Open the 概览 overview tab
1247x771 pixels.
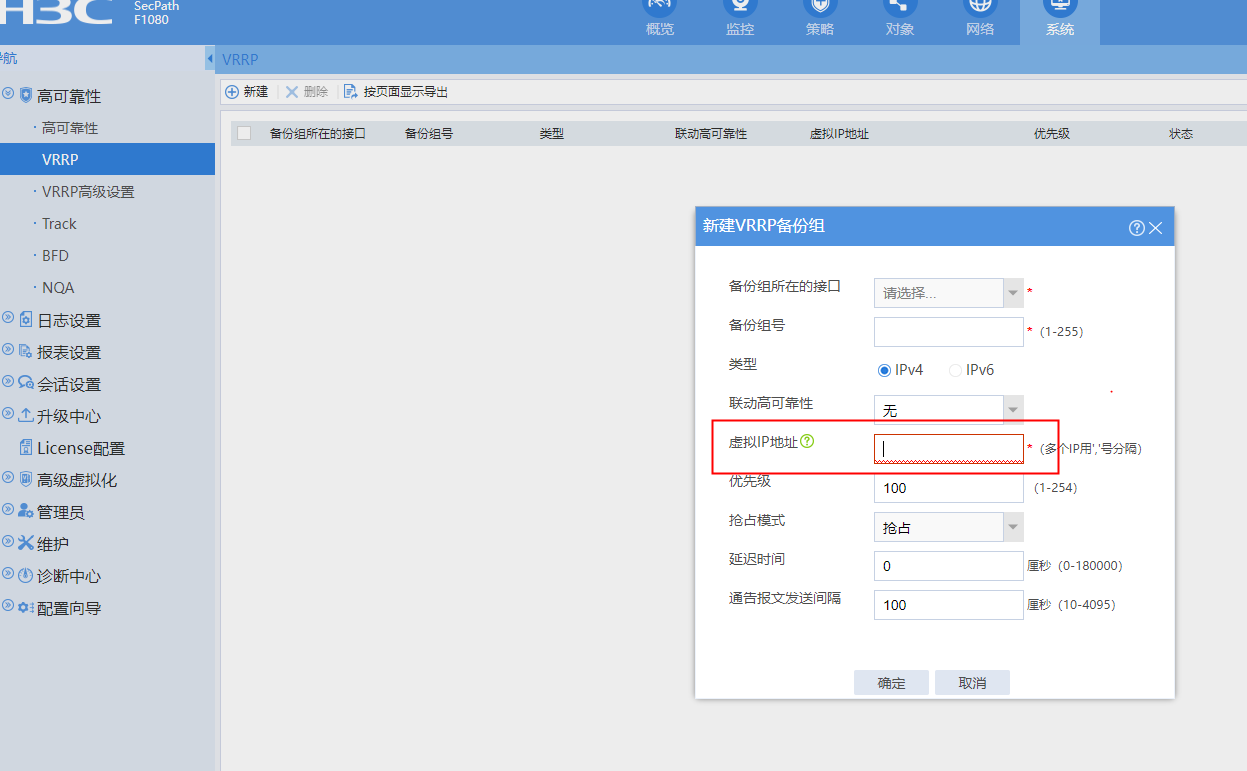pos(660,20)
